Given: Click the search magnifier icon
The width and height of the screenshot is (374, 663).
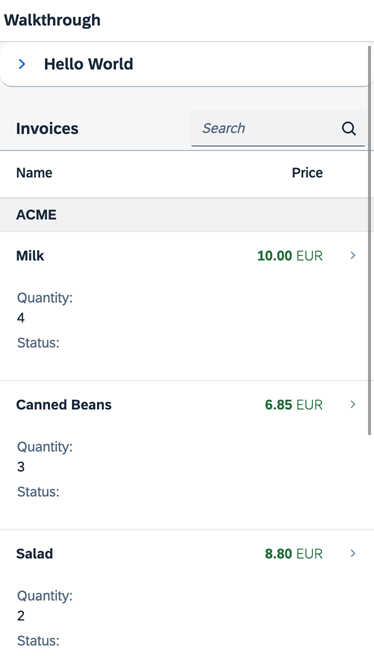Looking at the screenshot, I should point(349,129).
